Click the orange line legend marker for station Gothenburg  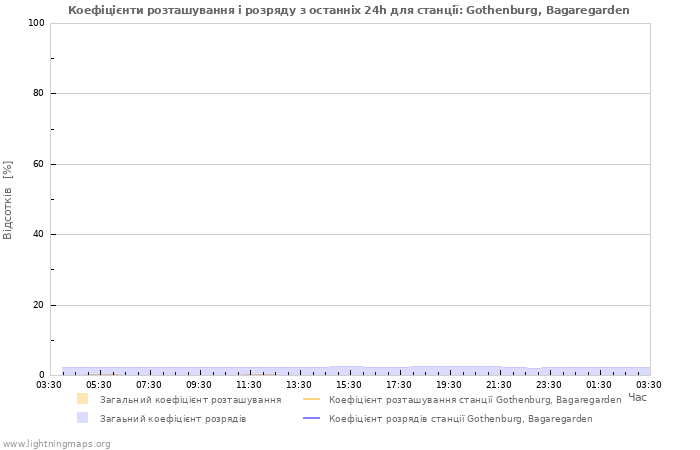tap(311, 399)
